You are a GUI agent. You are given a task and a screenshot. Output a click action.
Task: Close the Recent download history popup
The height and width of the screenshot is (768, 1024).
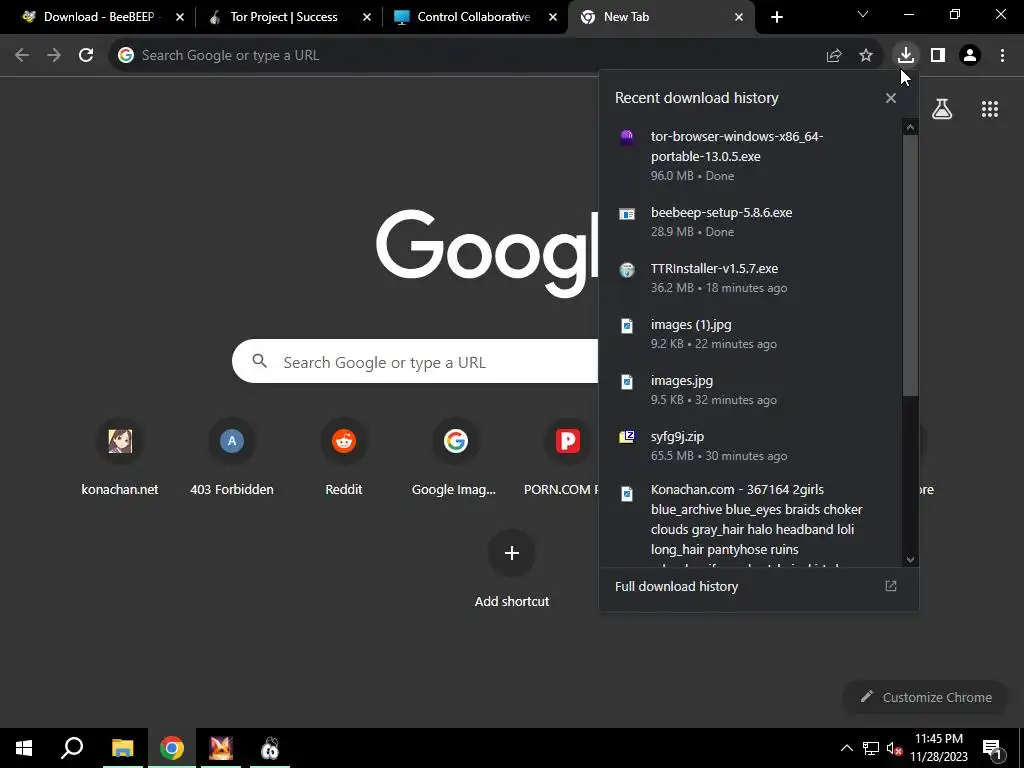pos(891,98)
